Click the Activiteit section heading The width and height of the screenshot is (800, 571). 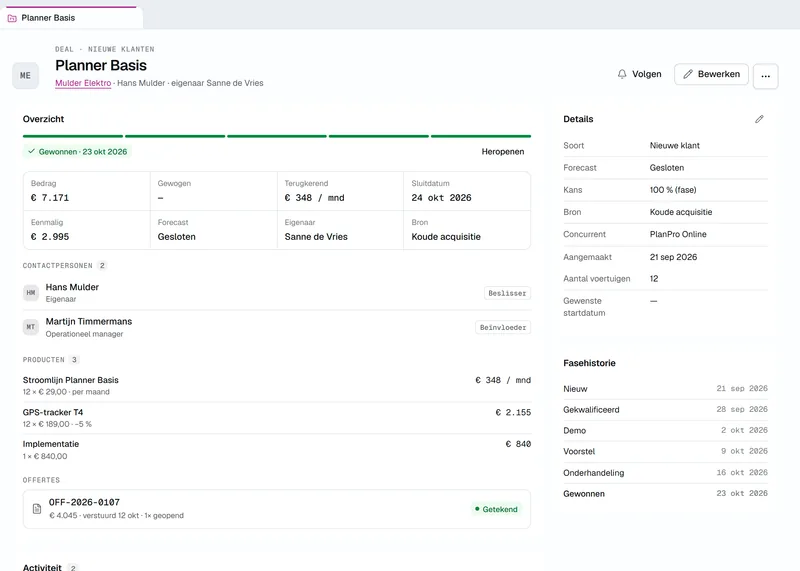[x=42, y=566]
